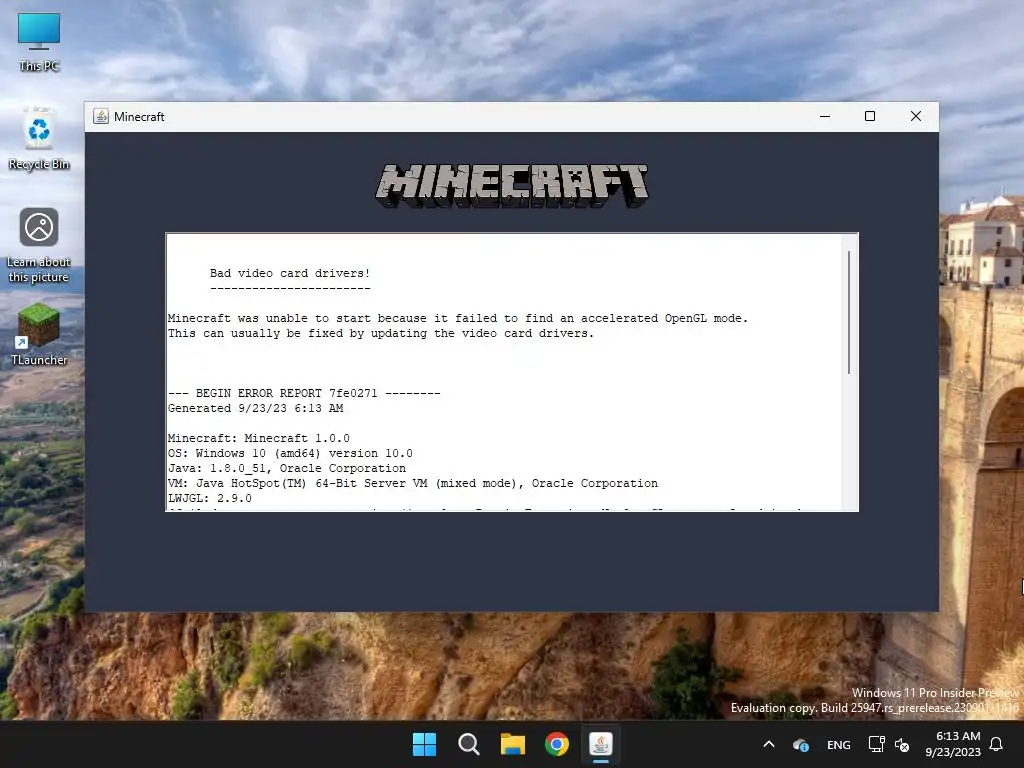Show hidden system tray icons
The height and width of the screenshot is (768, 1024).
click(769, 744)
